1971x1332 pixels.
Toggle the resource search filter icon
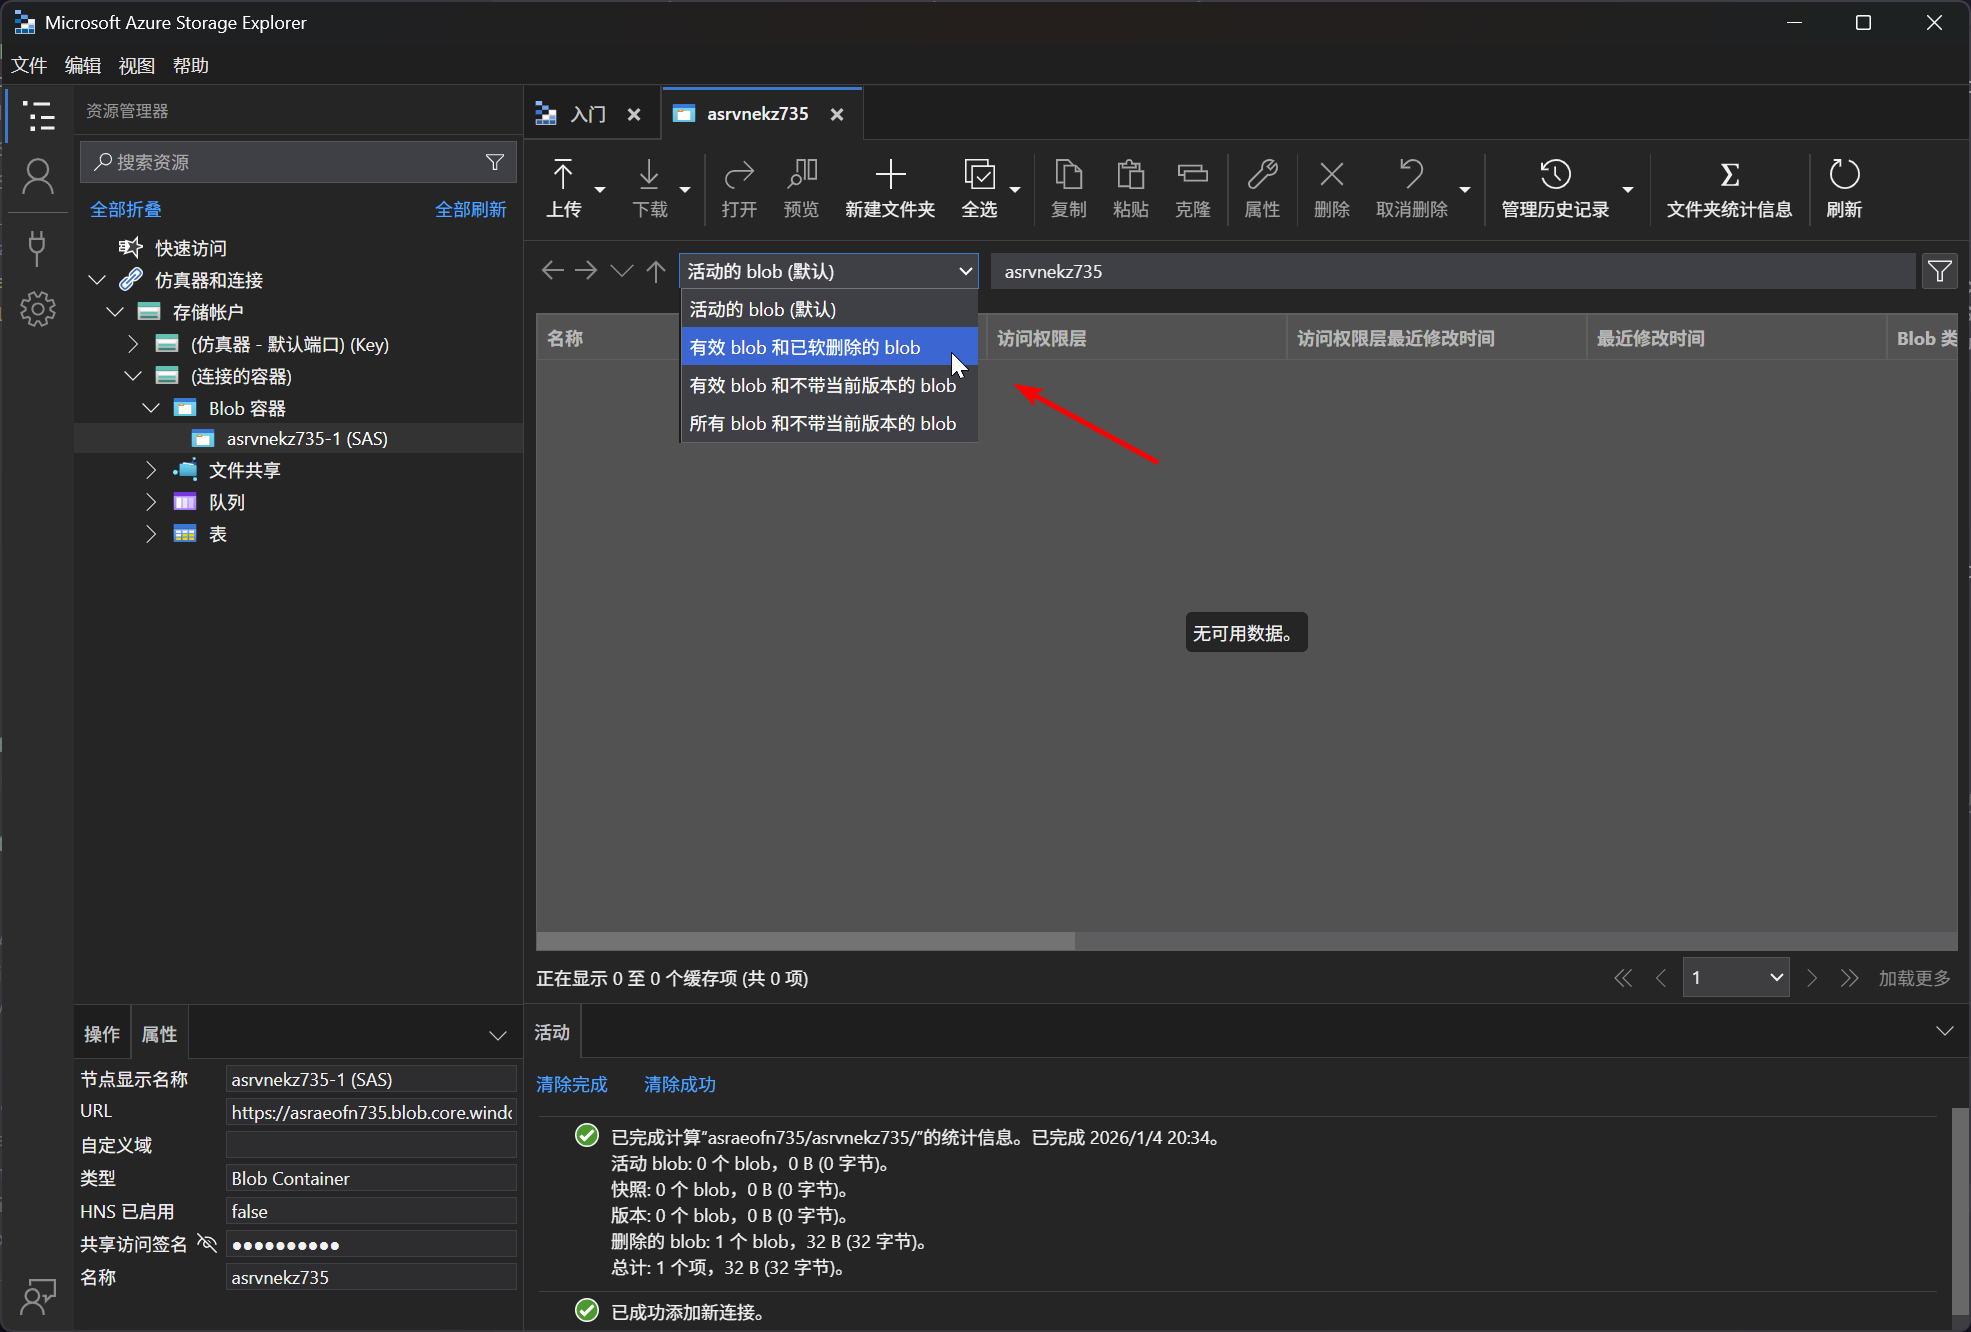coord(495,162)
